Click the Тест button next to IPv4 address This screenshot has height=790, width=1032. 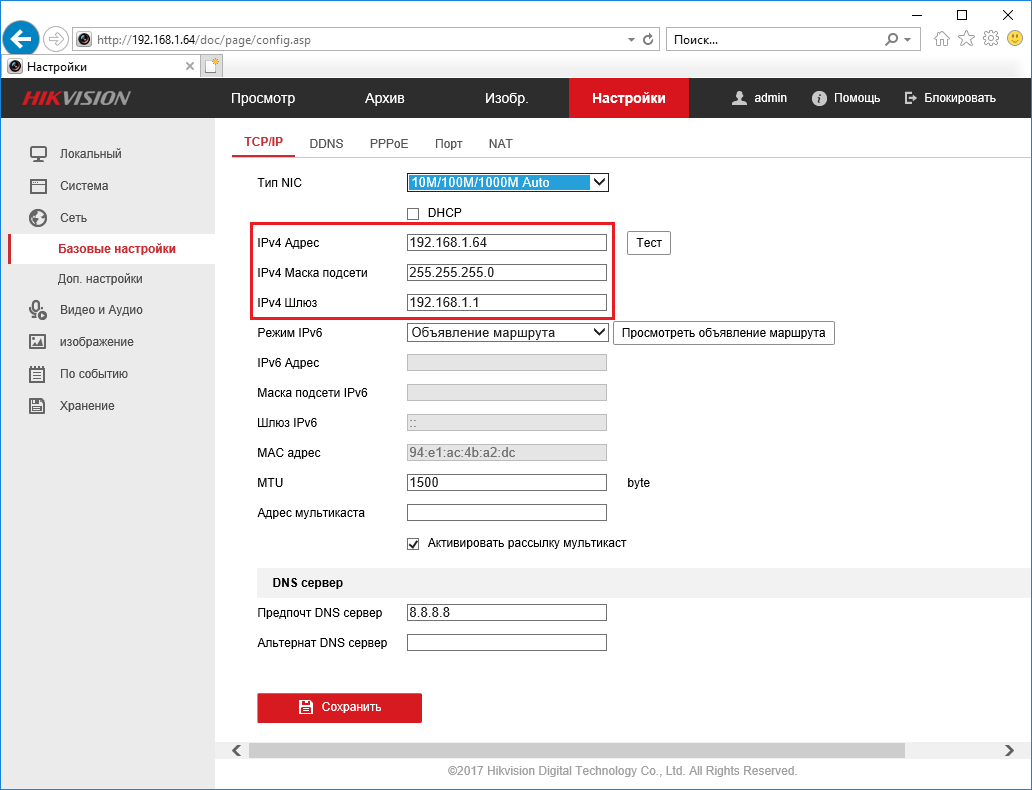click(649, 243)
